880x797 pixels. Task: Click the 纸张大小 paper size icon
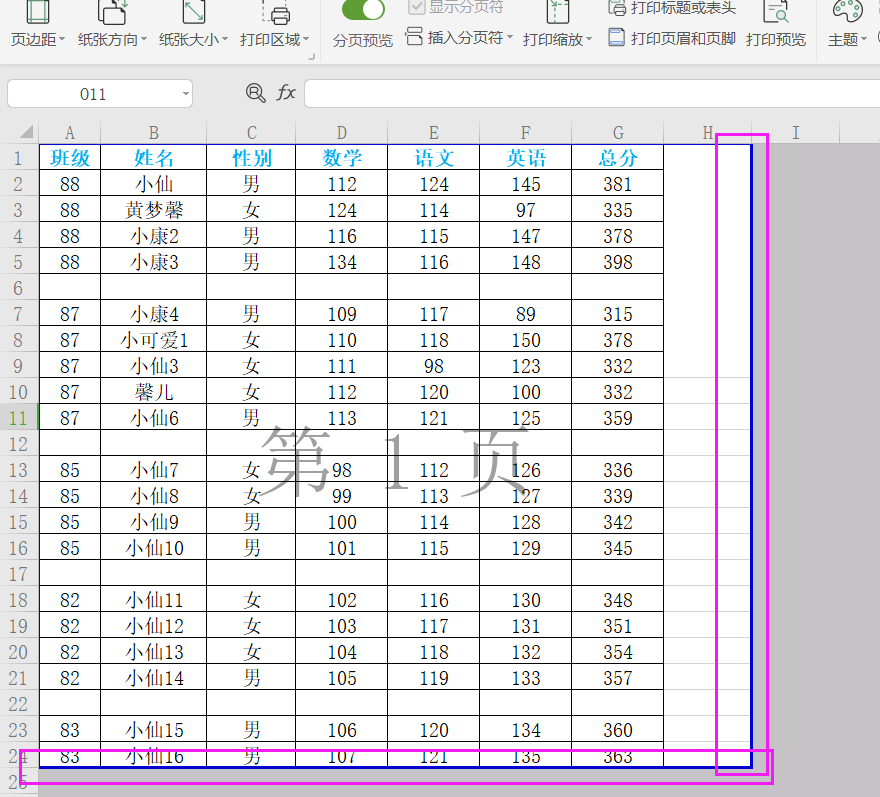[x=194, y=12]
